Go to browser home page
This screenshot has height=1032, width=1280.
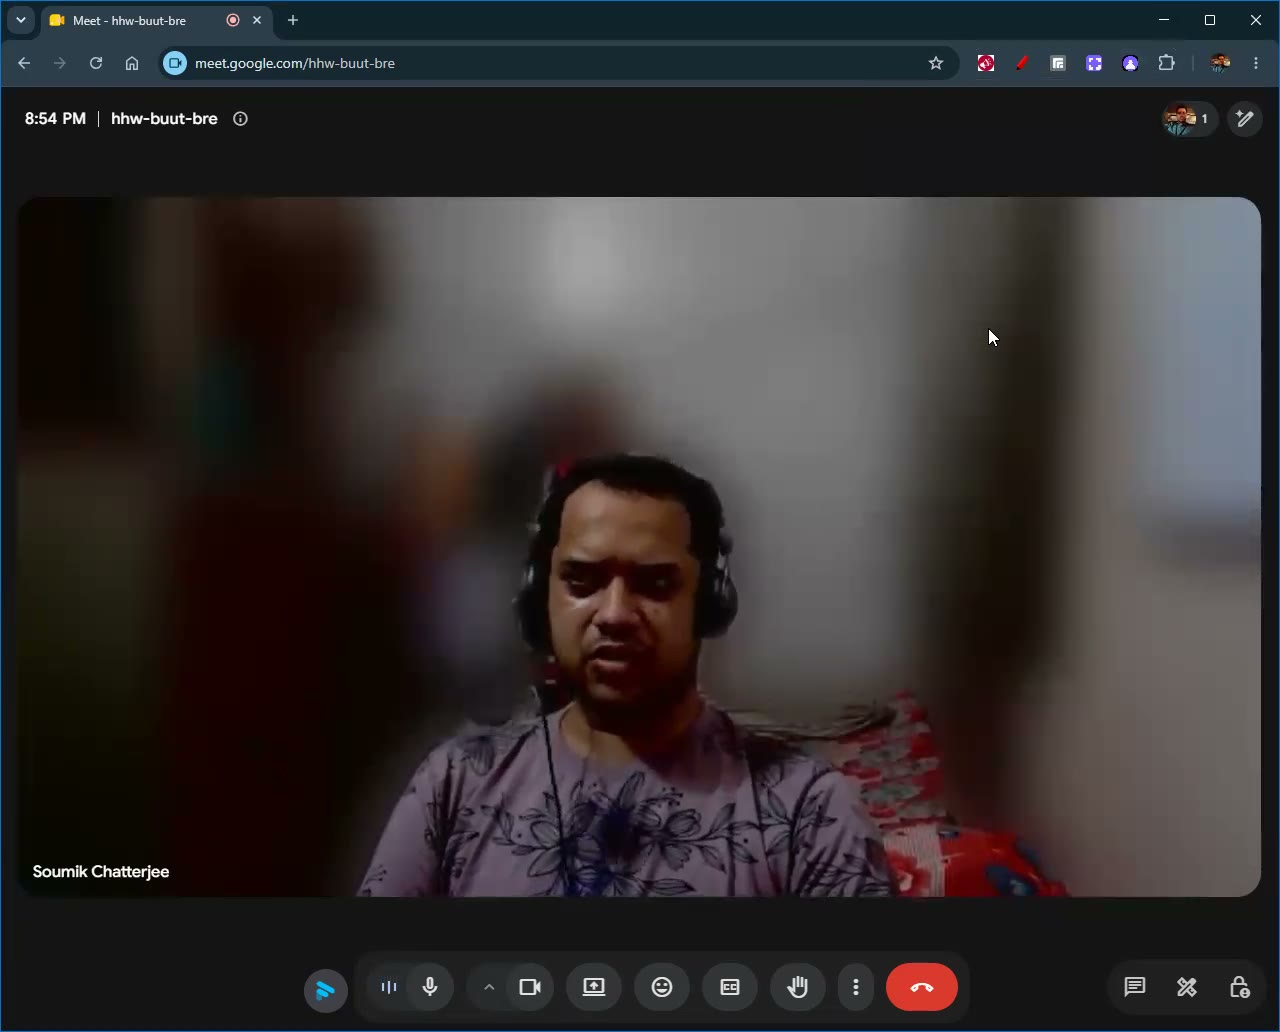tap(132, 63)
